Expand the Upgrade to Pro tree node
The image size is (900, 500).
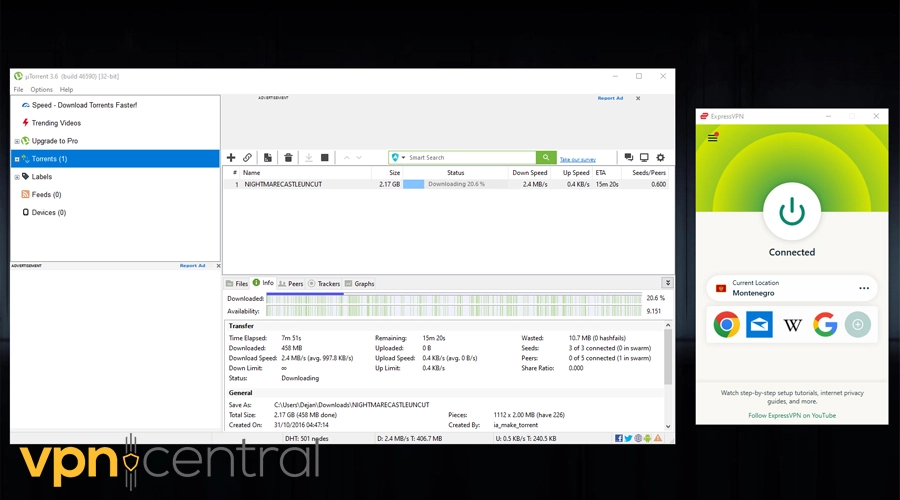[x=17, y=141]
